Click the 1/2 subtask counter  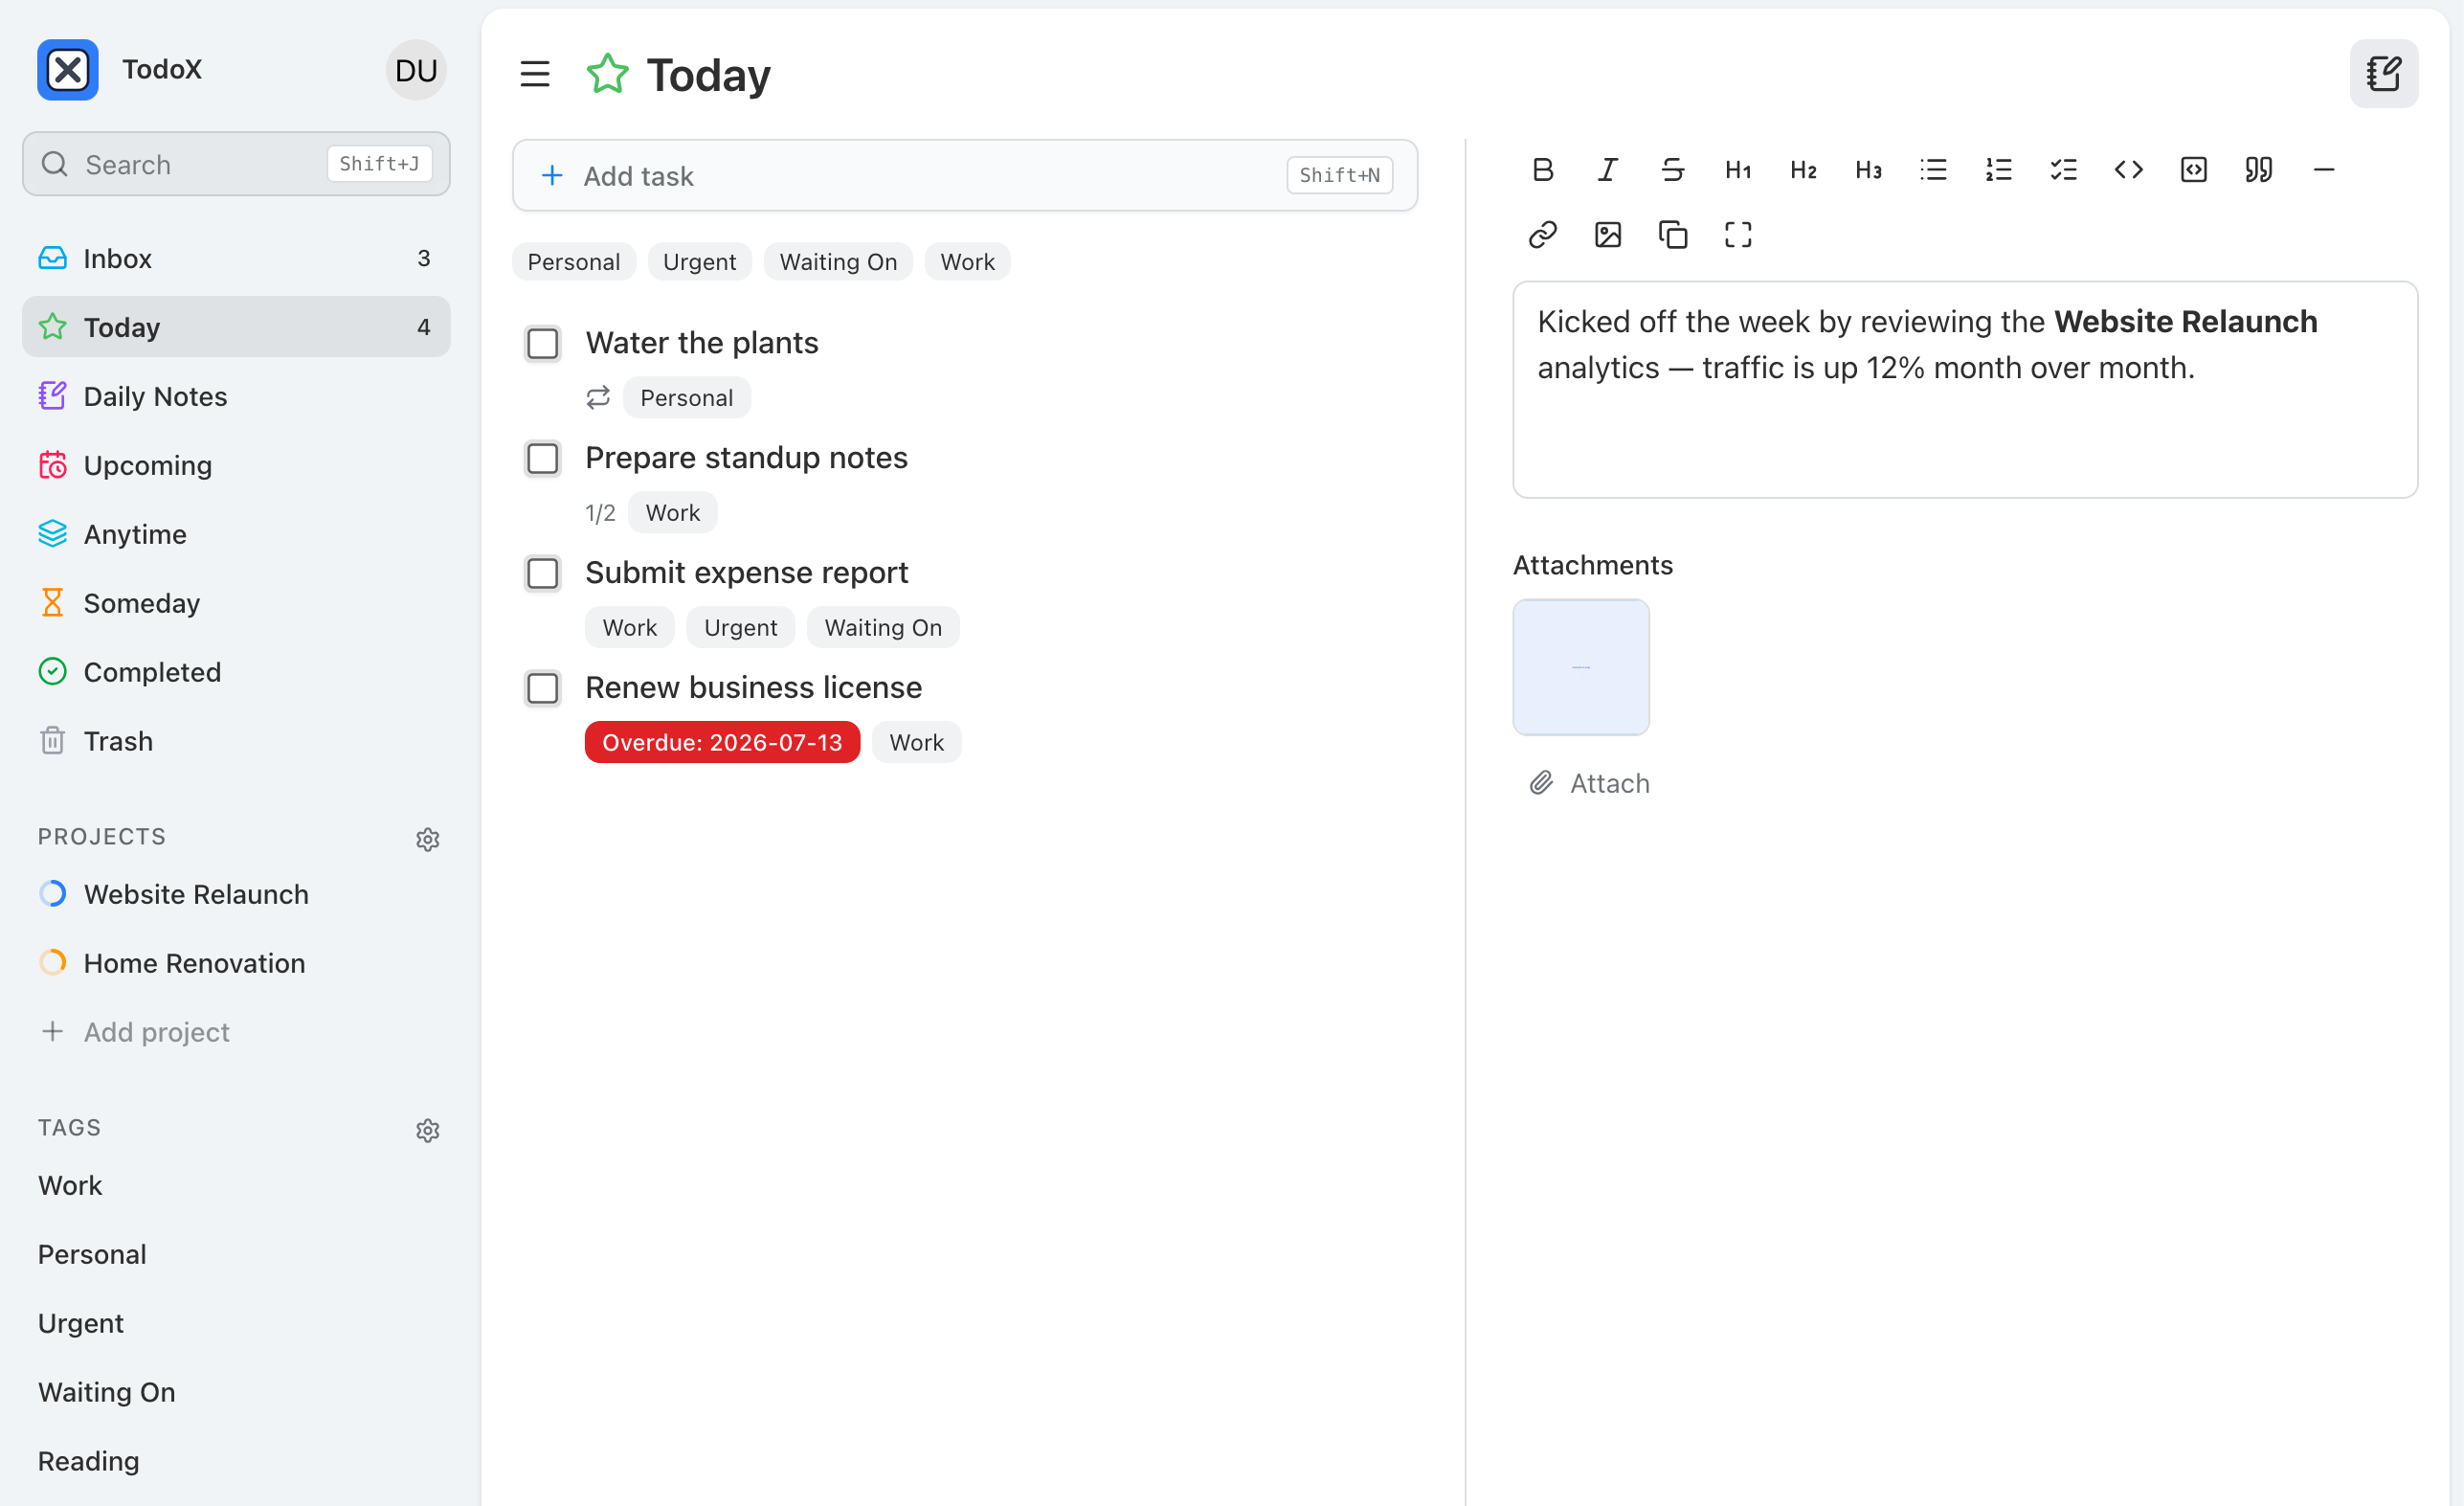click(600, 513)
